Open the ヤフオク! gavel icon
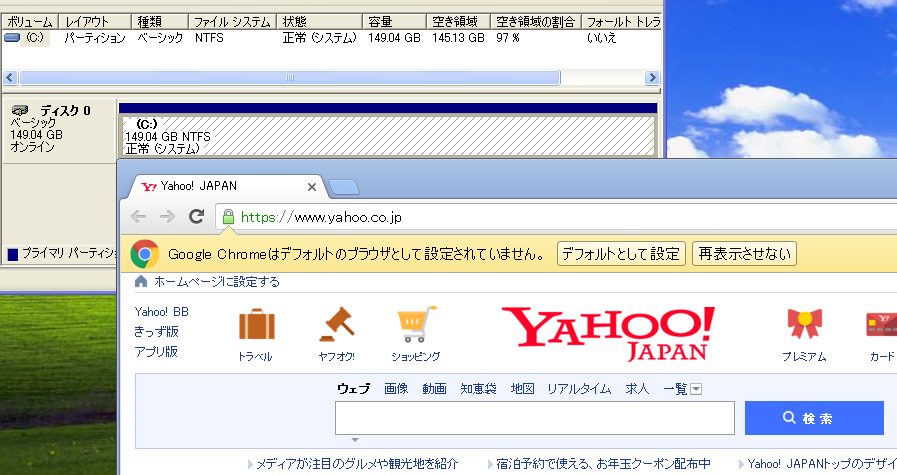The width and height of the screenshot is (897, 475). tap(337, 324)
